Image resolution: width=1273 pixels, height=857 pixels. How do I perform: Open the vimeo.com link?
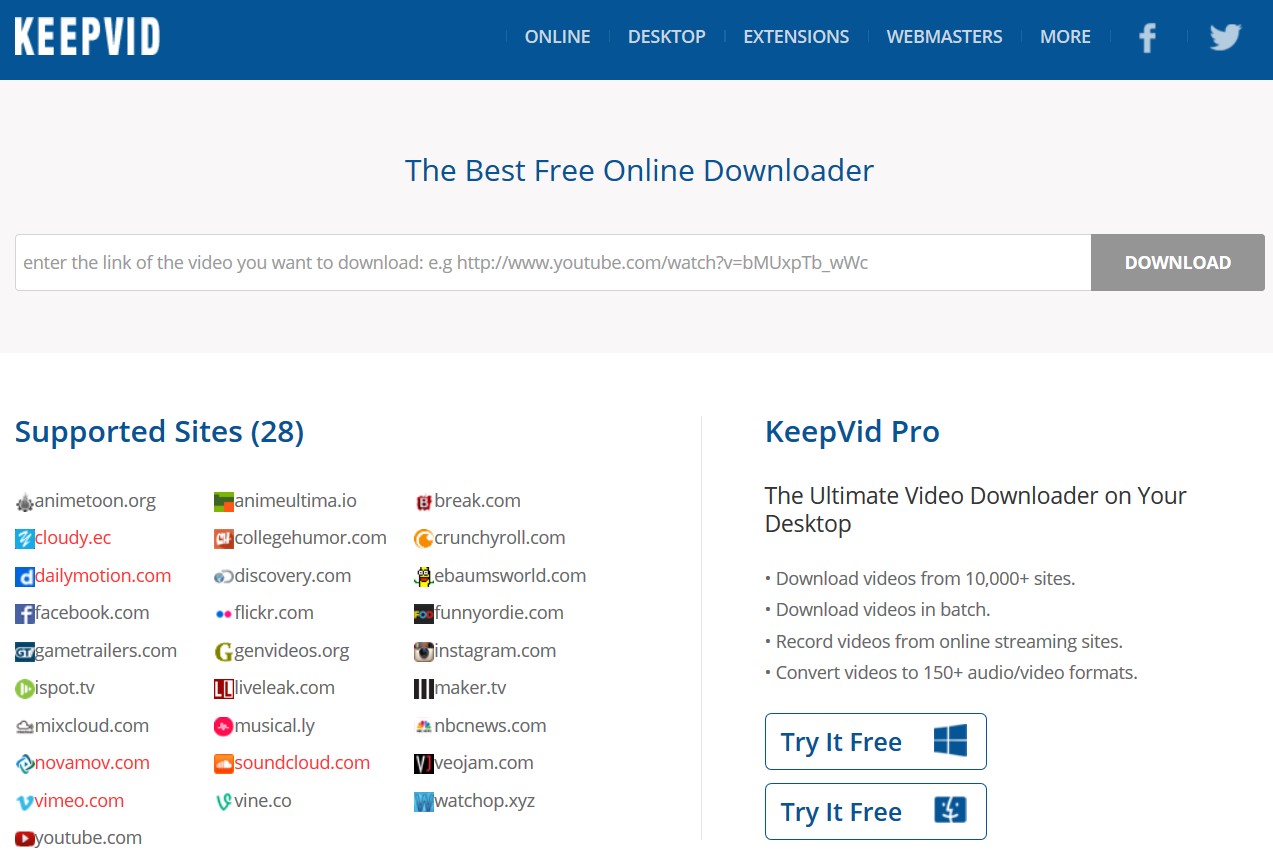pyautogui.click(x=80, y=801)
